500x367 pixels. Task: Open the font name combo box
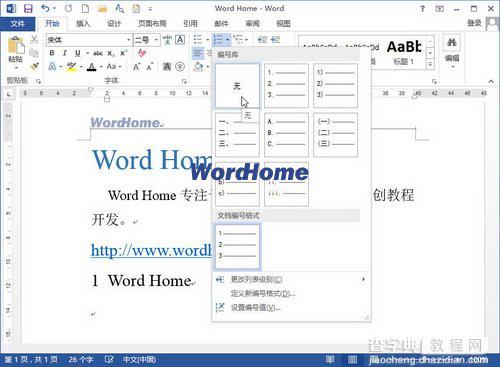tap(89, 40)
